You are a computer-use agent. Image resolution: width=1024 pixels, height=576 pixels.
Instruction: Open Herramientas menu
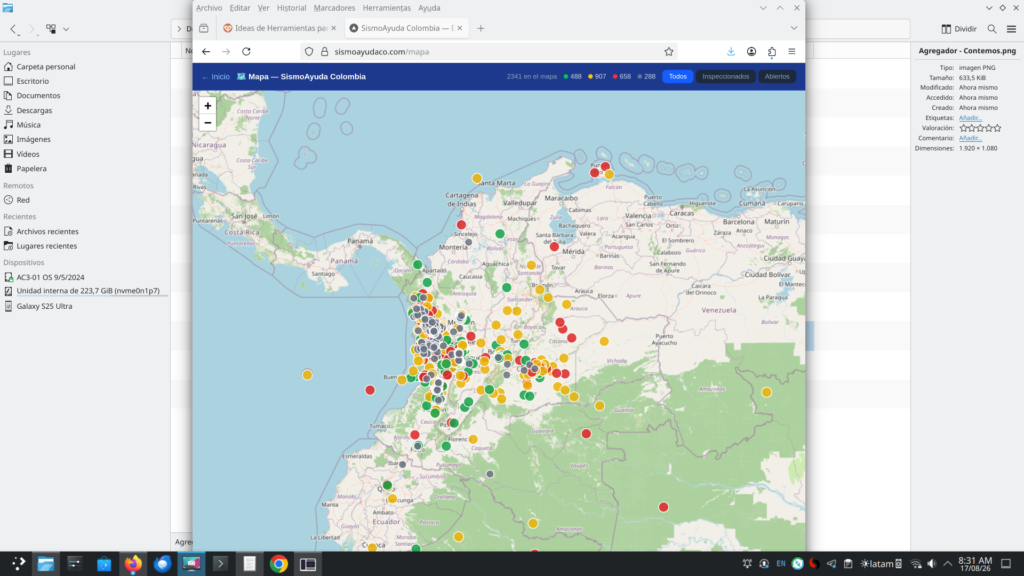pyautogui.click(x=387, y=8)
